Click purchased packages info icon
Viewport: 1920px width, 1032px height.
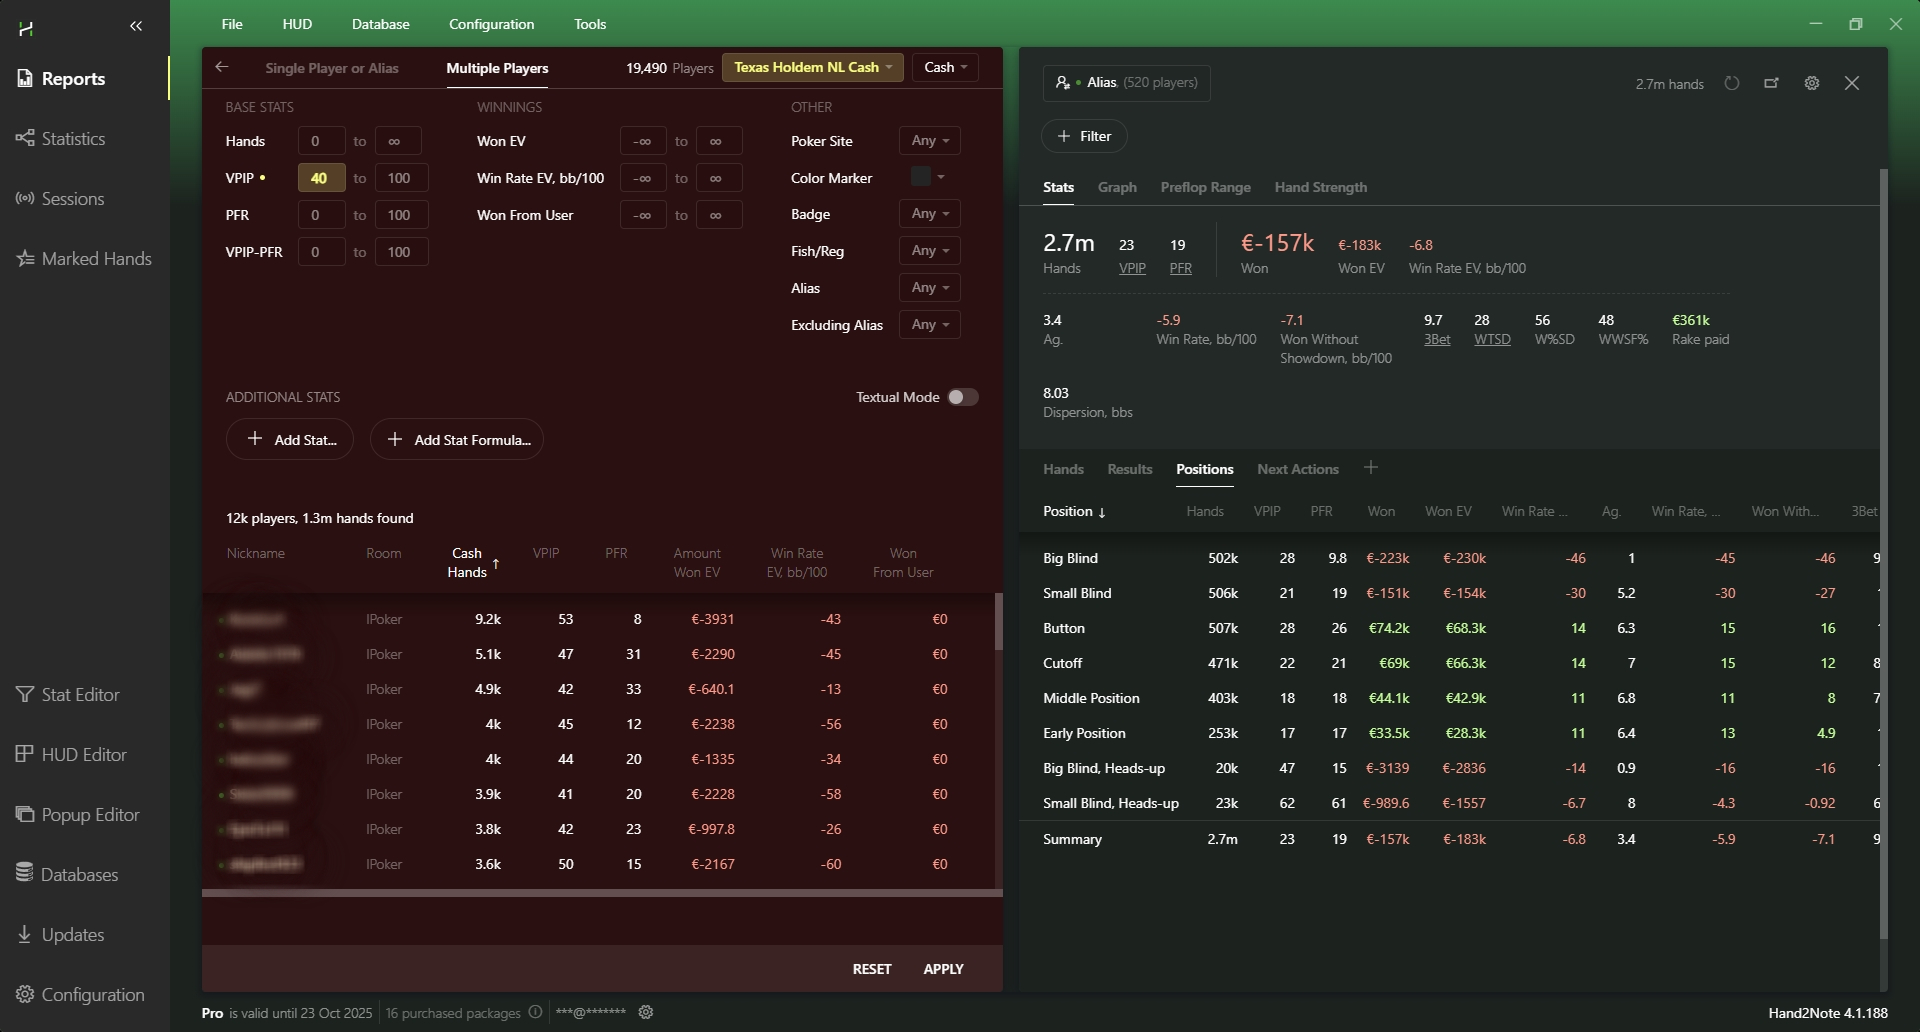(x=535, y=1013)
